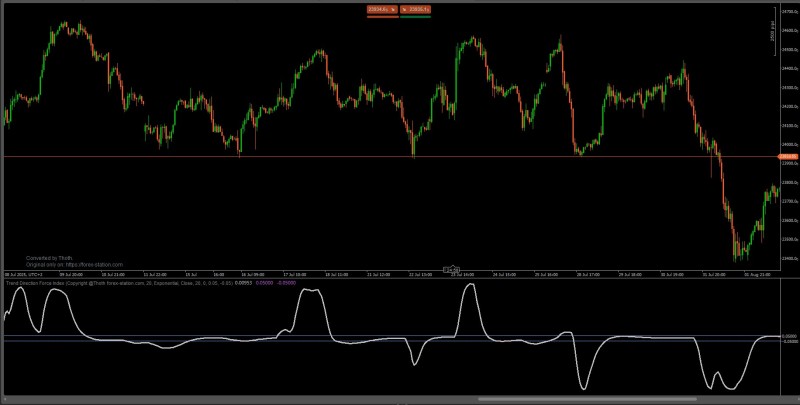800x405 pixels.
Task: Click the 17 Jul 10:00 time axis label
Action: pyautogui.click(x=294, y=274)
